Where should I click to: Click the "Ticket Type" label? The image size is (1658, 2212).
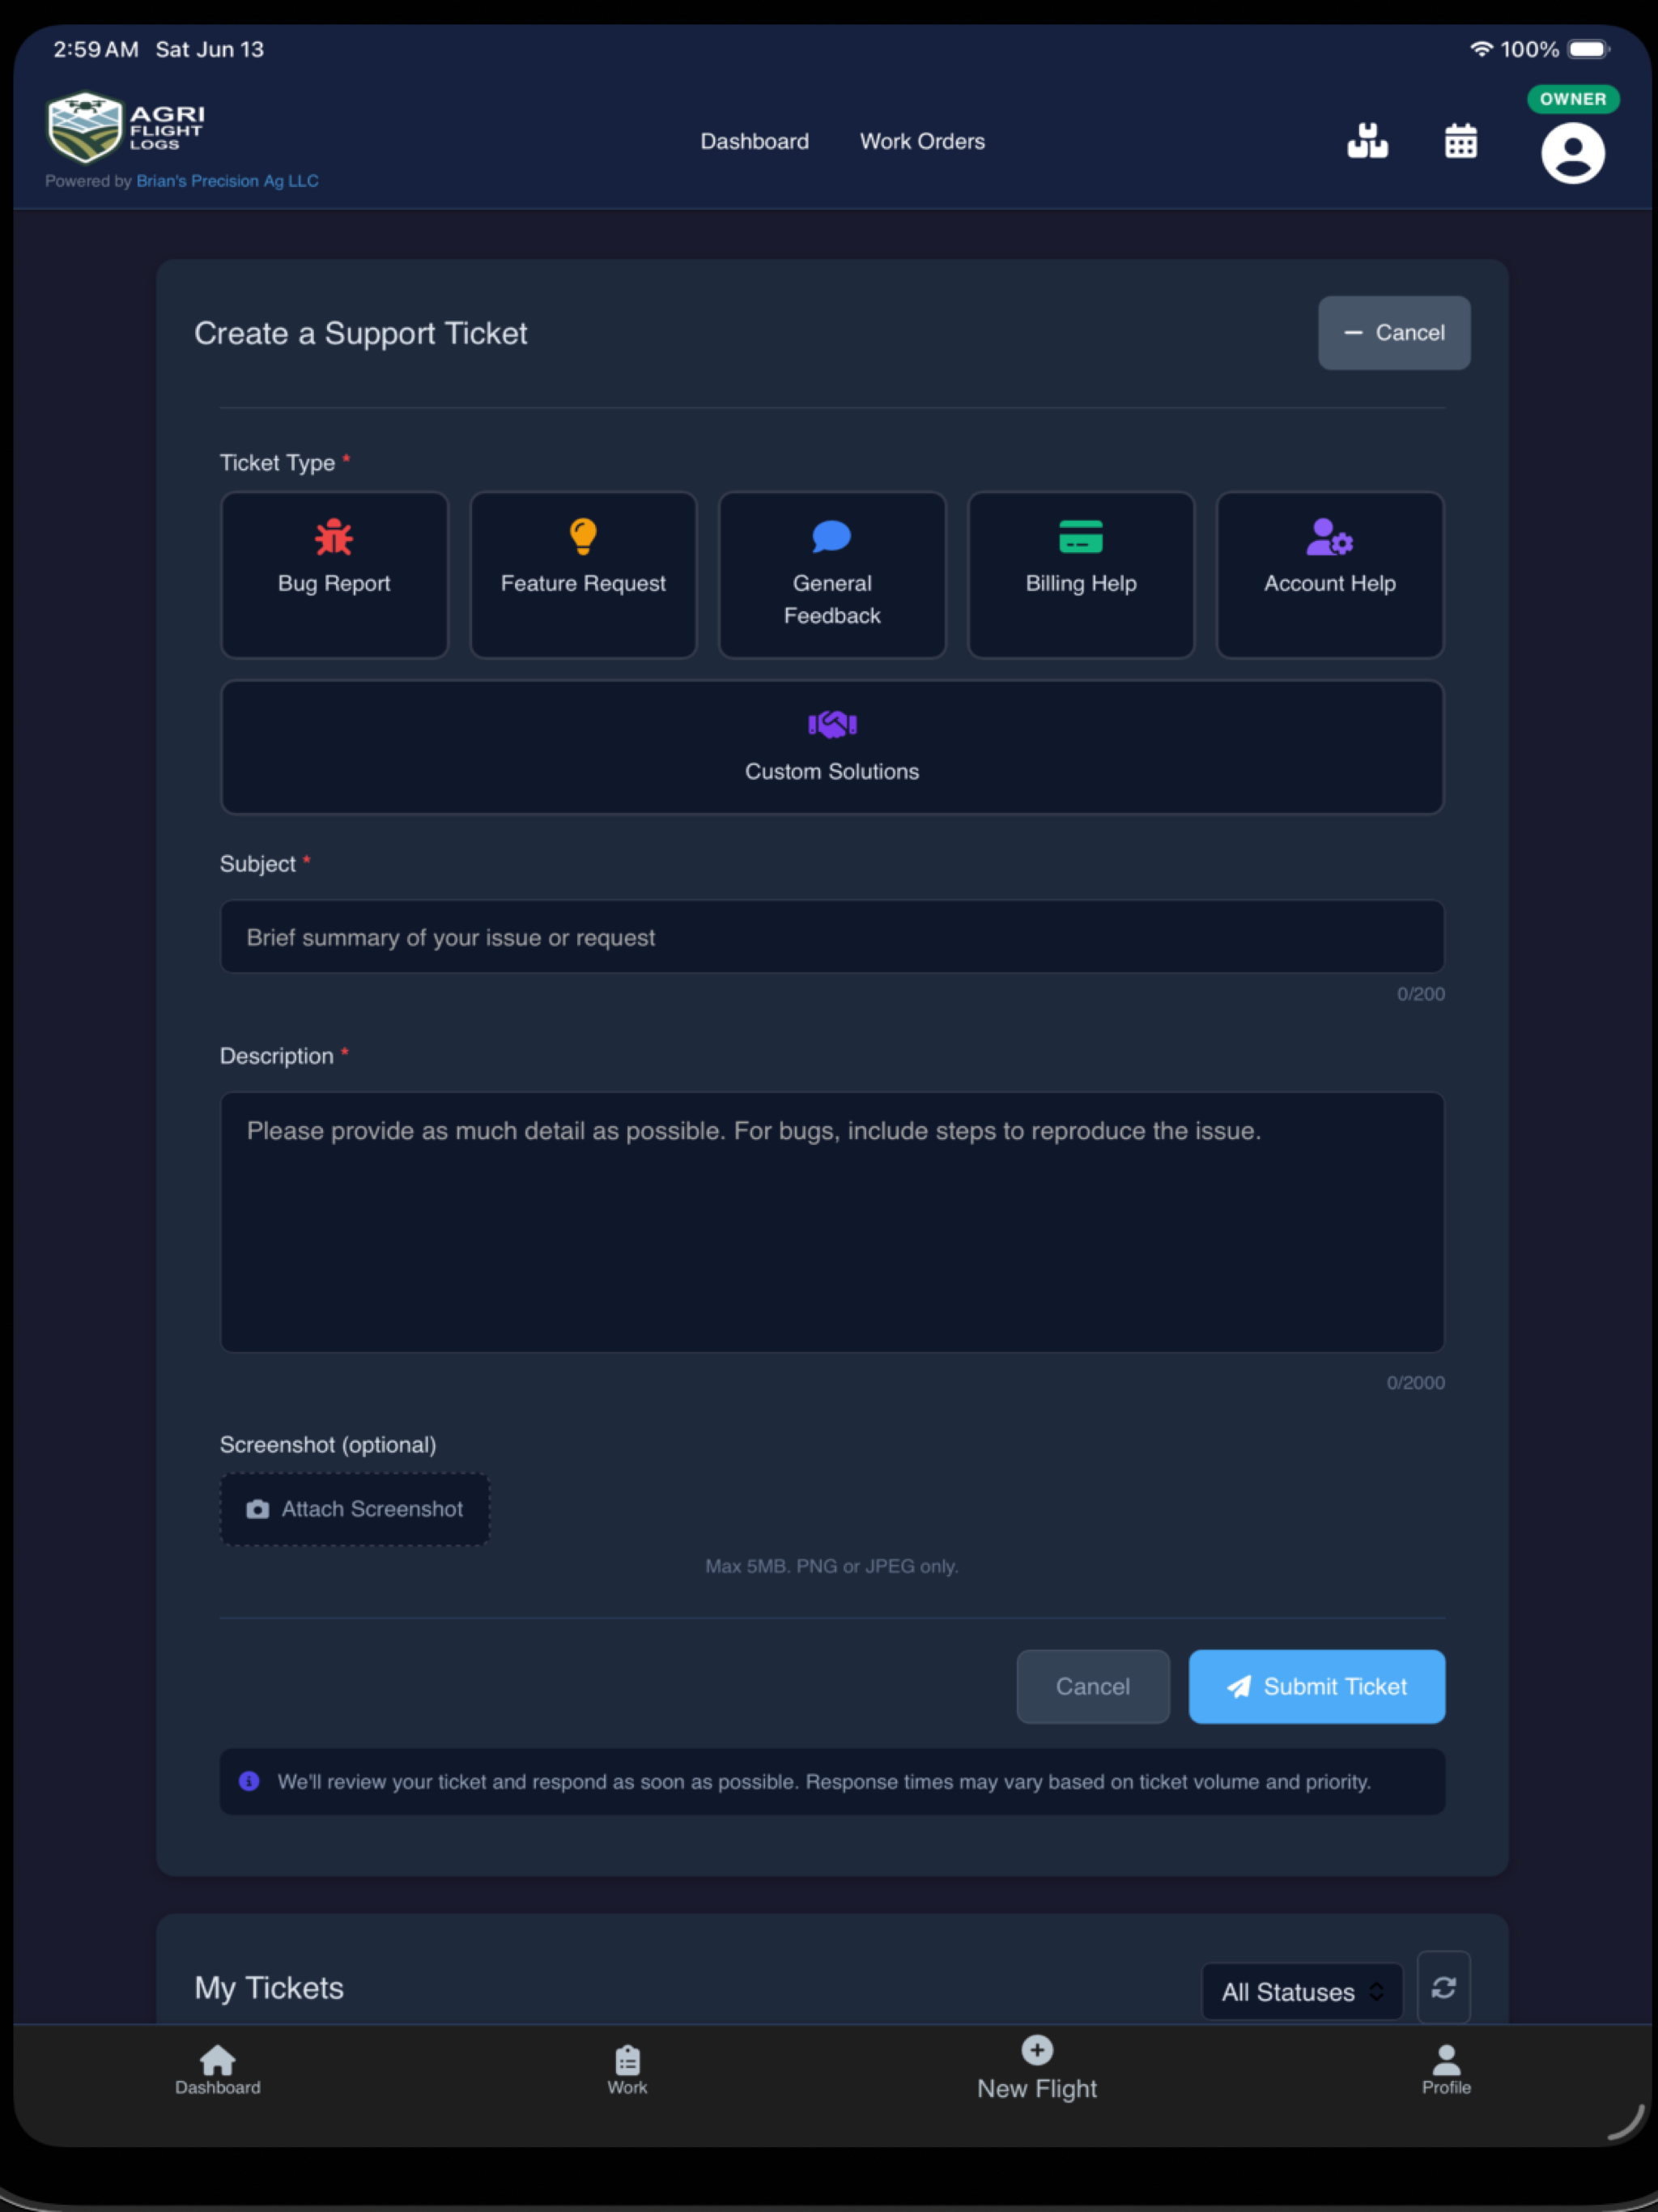pos(277,463)
